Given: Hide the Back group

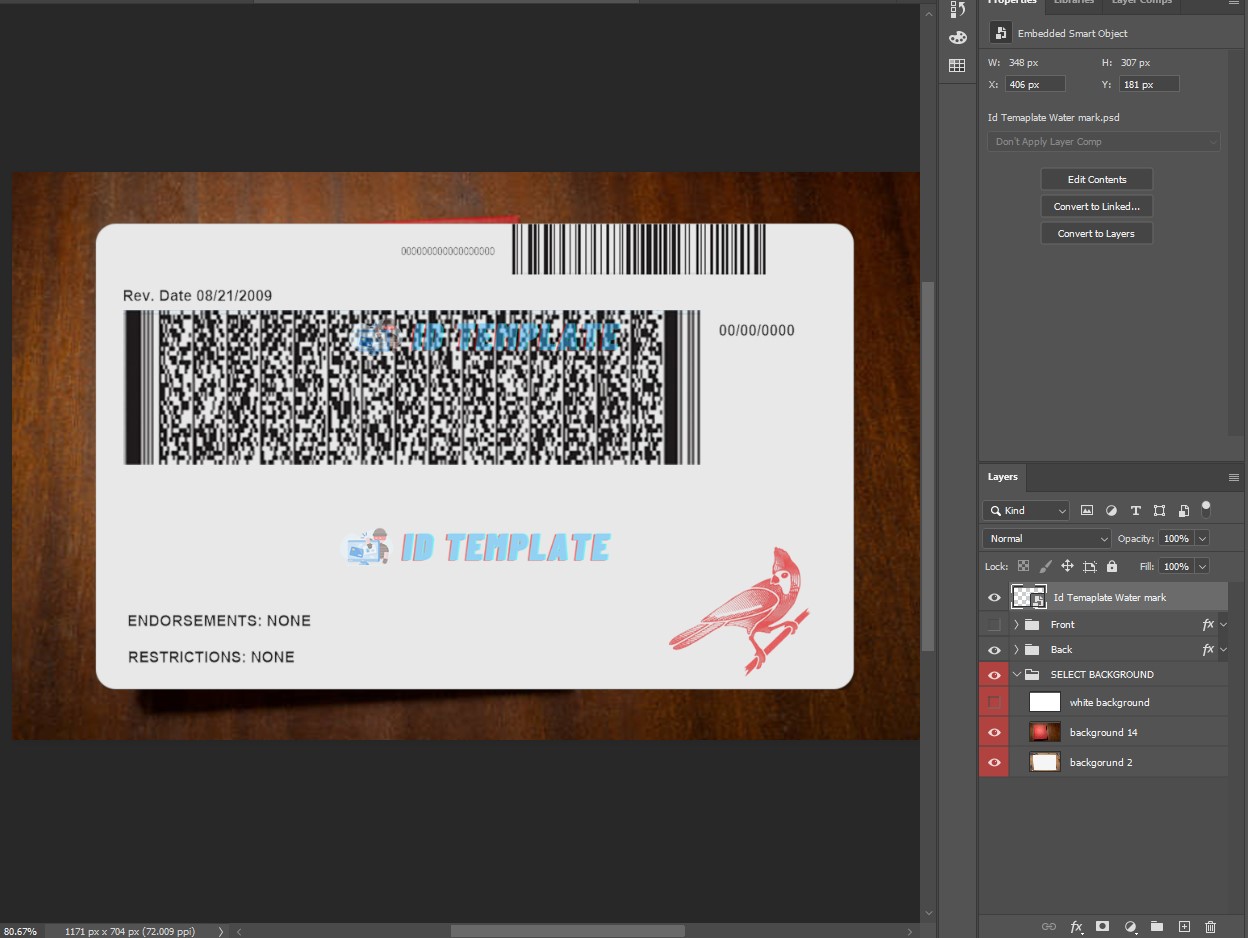Looking at the screenshot, I should coord(994,649).
